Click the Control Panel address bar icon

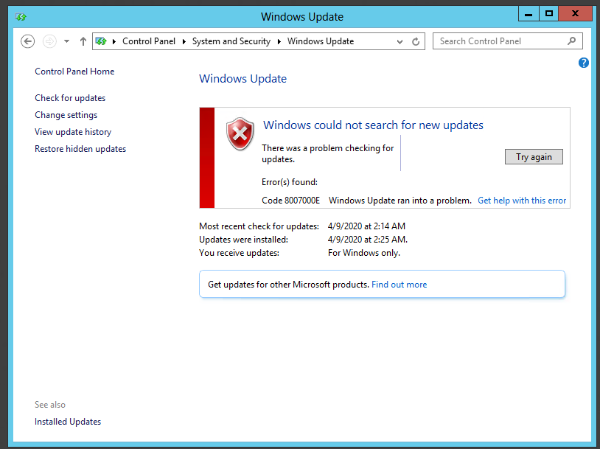(102, 42)
